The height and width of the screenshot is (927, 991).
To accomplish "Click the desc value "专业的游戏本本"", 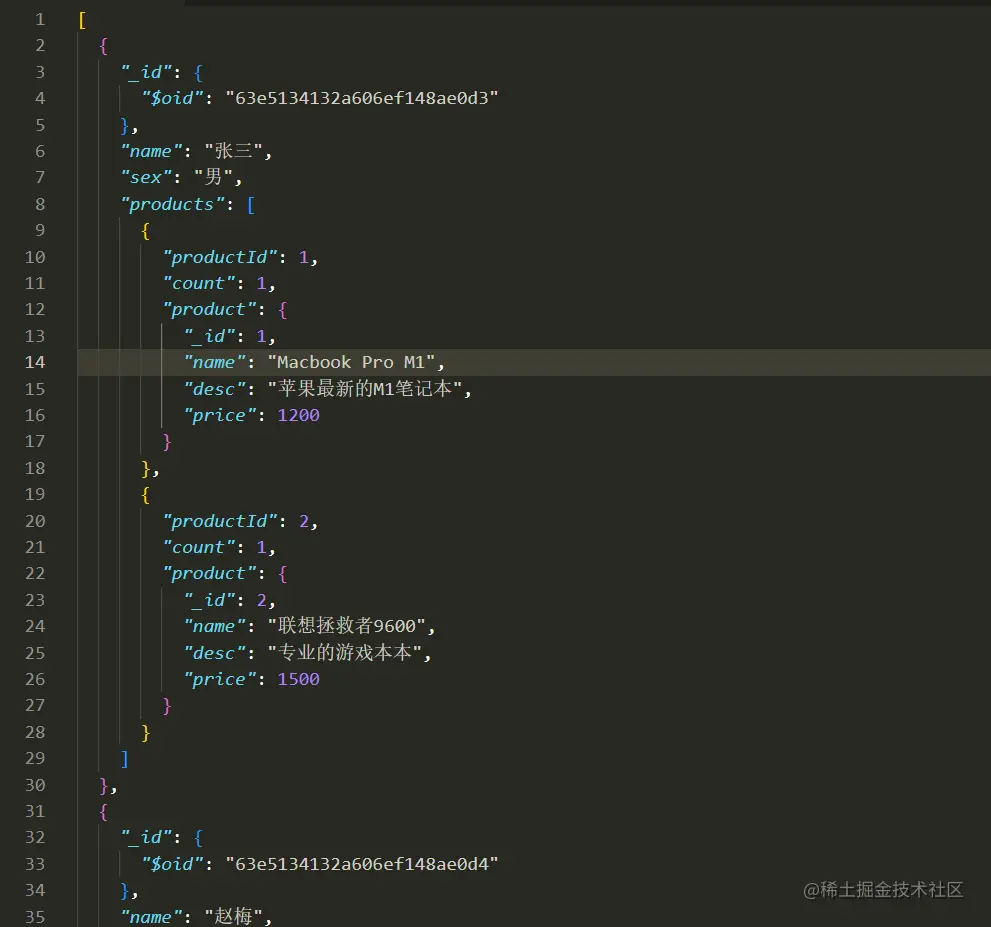I will pyautogui.click(x=345, y=653).
